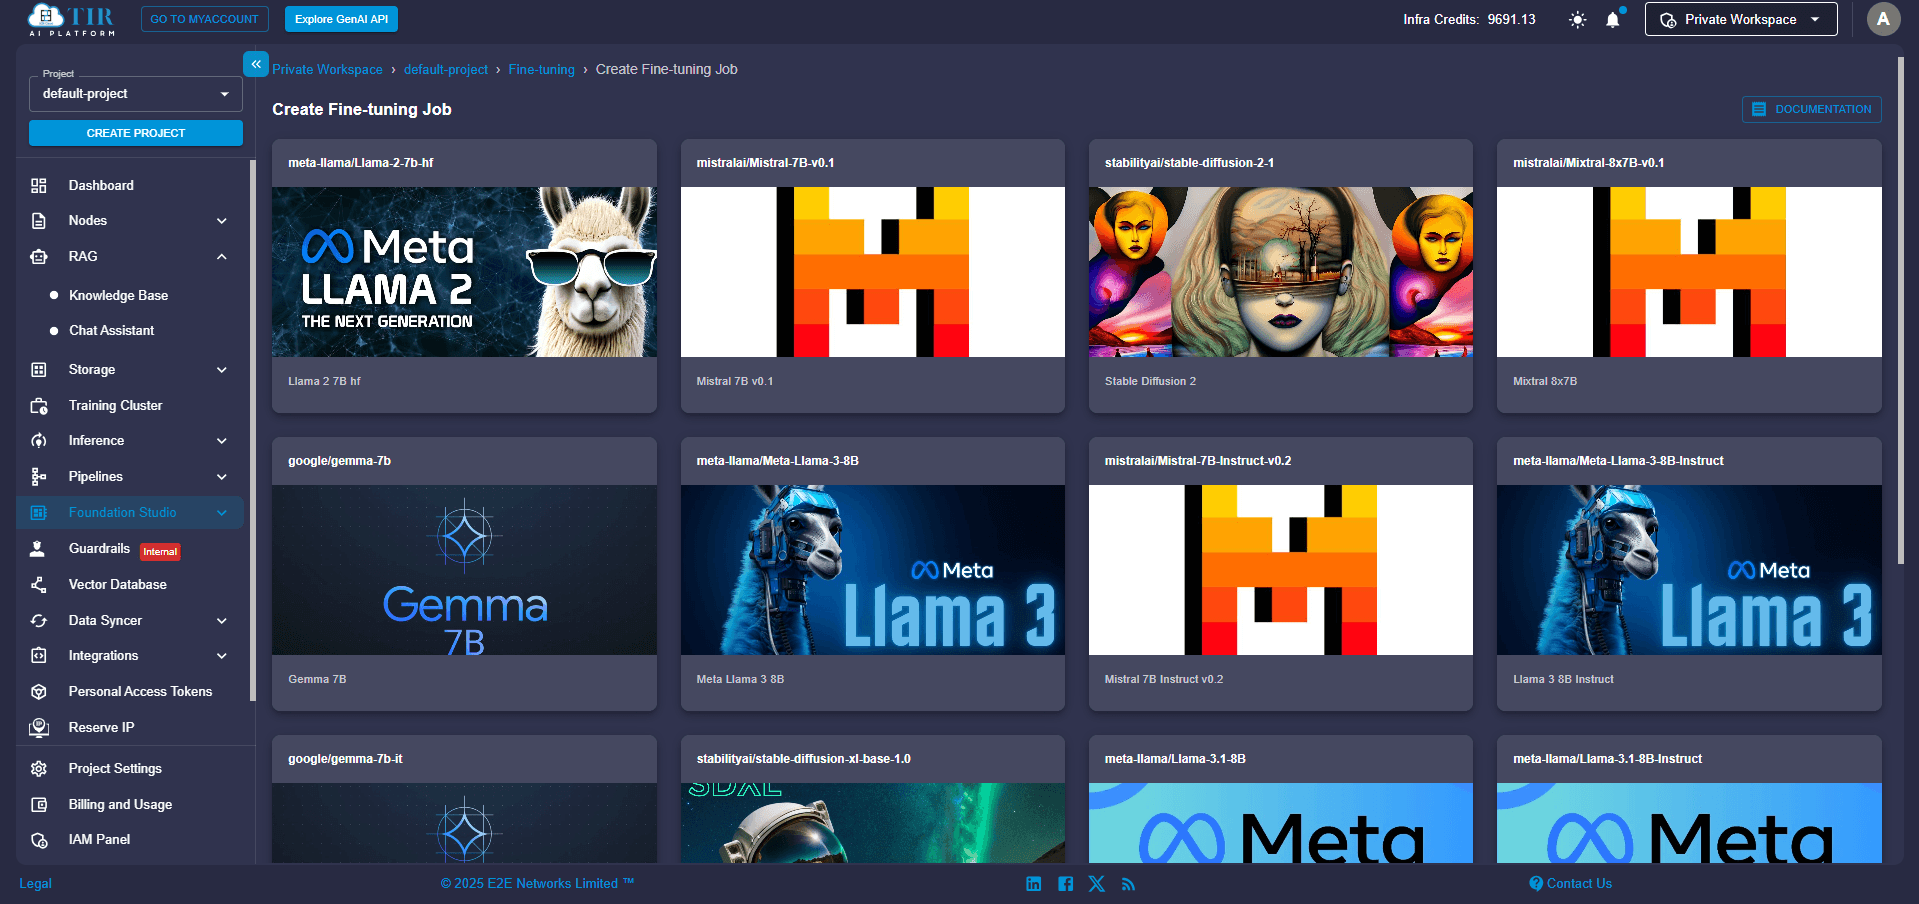The image size is (1919, 904).
Task: Expand the Integrations chevron
Action: (222, 656)
